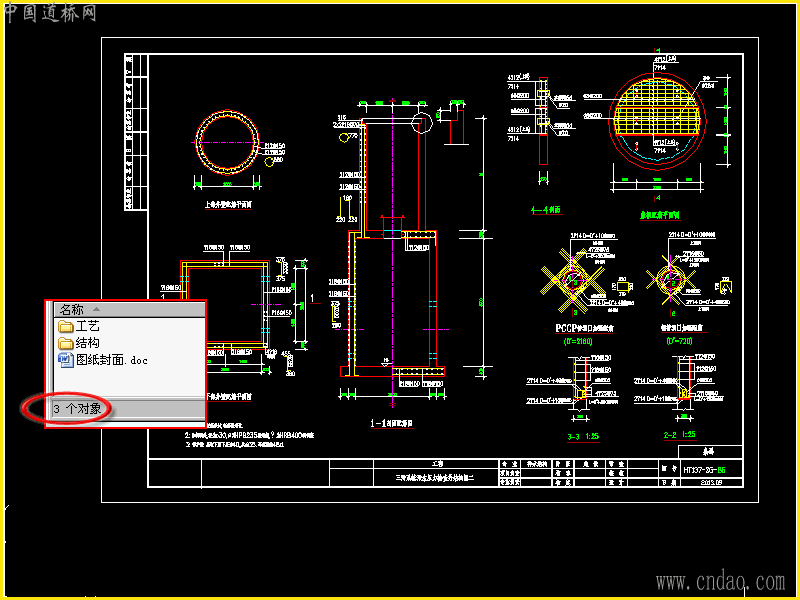Select the large red-circled reinforcement plan

point(657,121)
